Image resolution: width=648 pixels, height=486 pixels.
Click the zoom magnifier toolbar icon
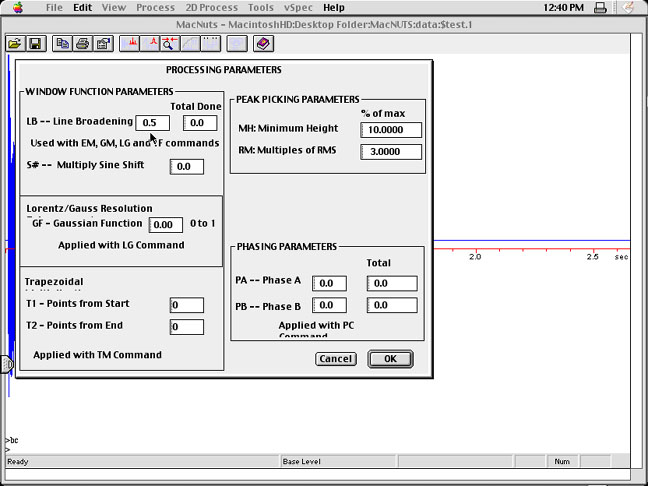[170, 44]
